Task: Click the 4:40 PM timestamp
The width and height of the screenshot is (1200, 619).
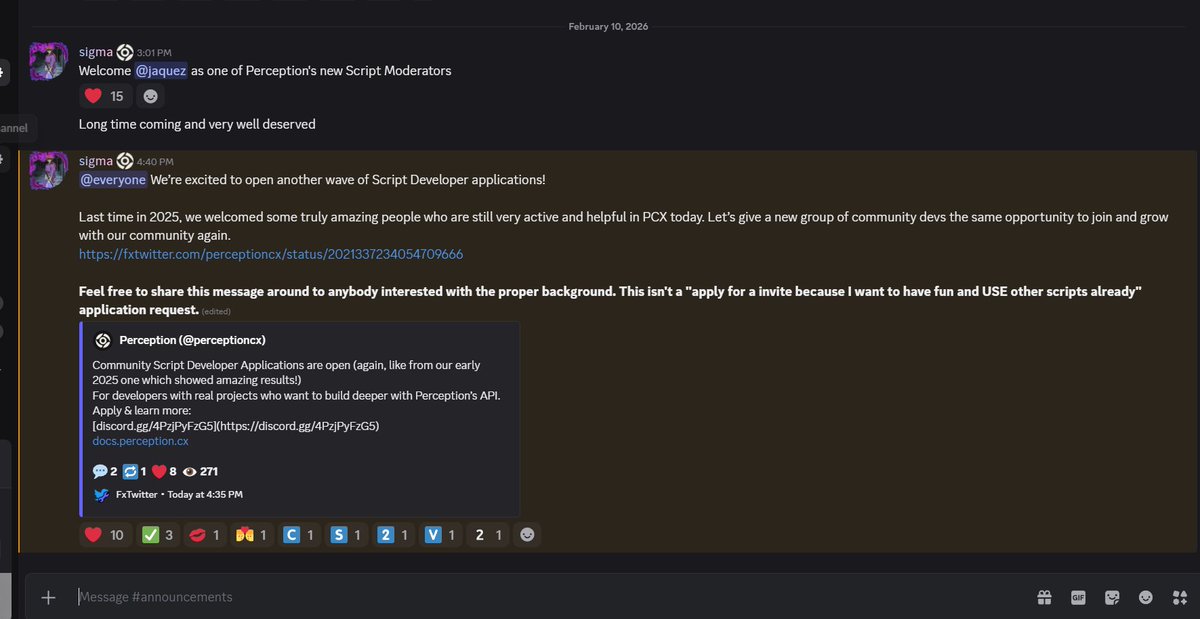Action: [156, 161]
